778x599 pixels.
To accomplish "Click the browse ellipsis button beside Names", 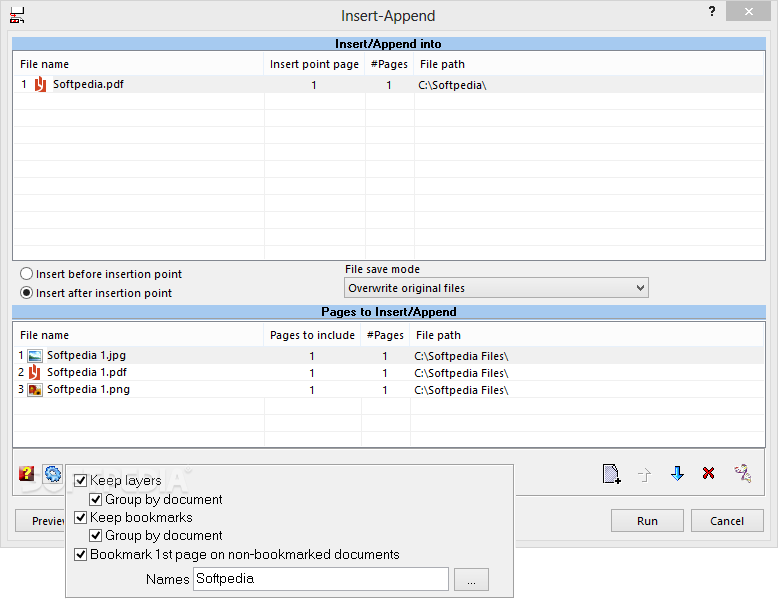I will pyautogui.click(x=471, y=579).
